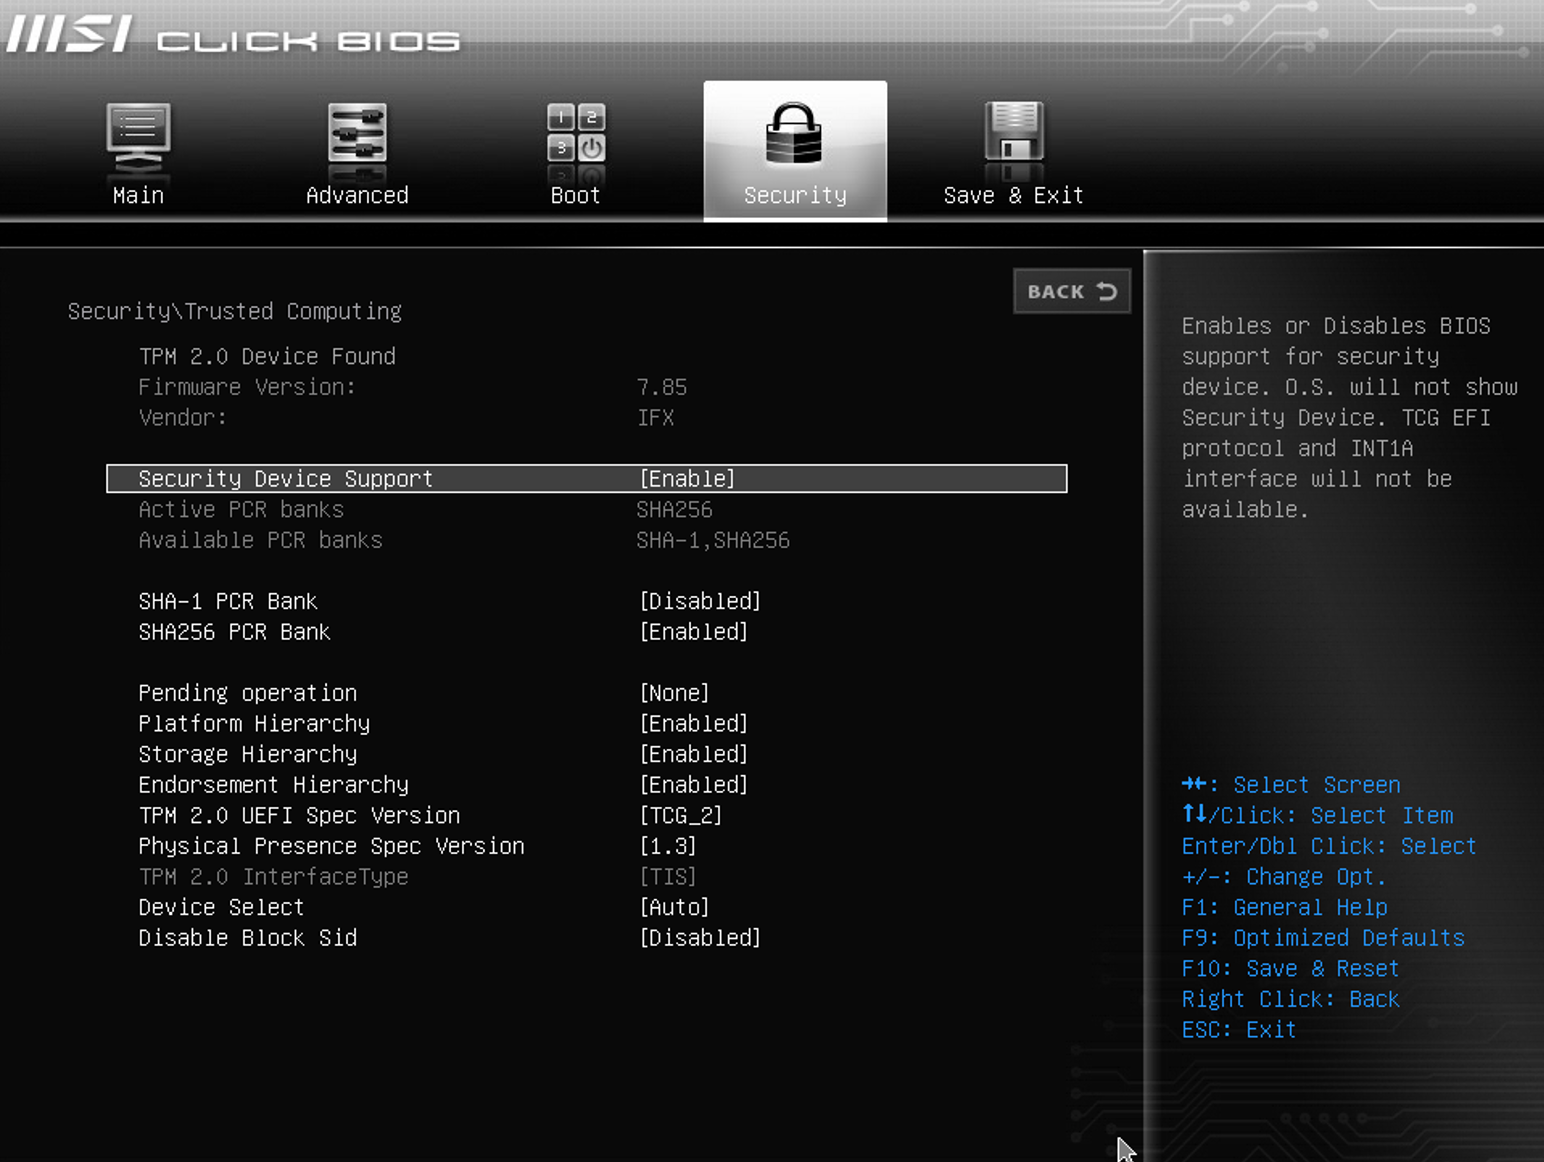Select the Physical Presence Spec Version label
The height and width of the screenshot is (1162, 1544).
[331, 846]
